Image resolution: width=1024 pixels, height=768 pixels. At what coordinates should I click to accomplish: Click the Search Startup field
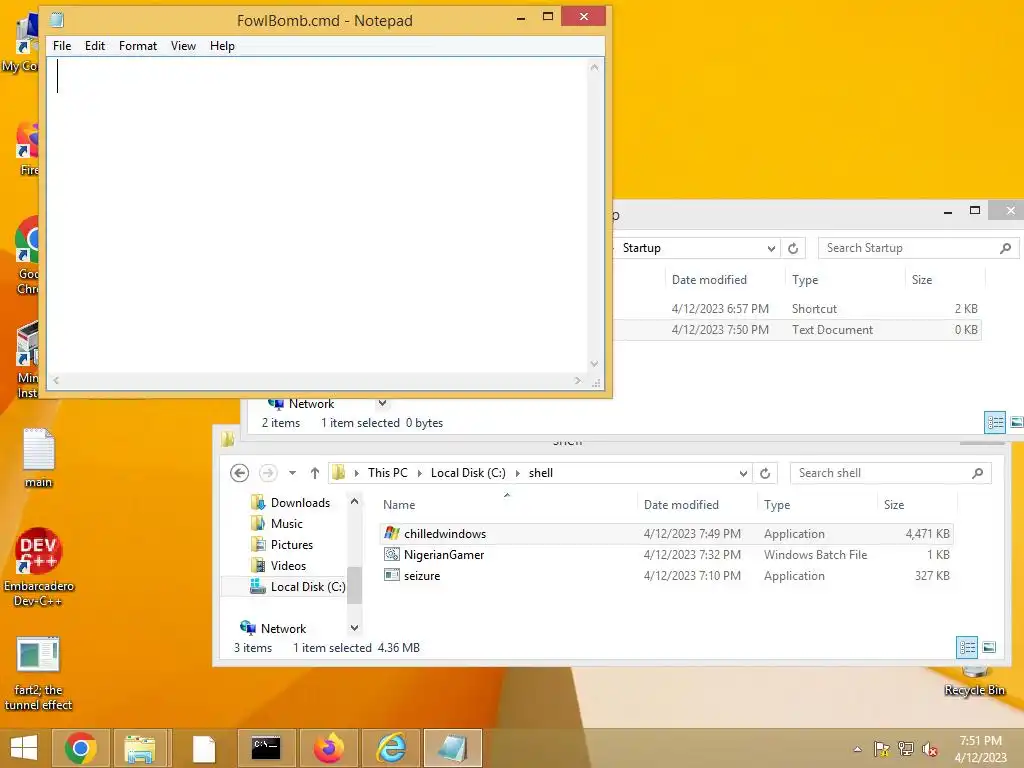[x=910, y=248]
